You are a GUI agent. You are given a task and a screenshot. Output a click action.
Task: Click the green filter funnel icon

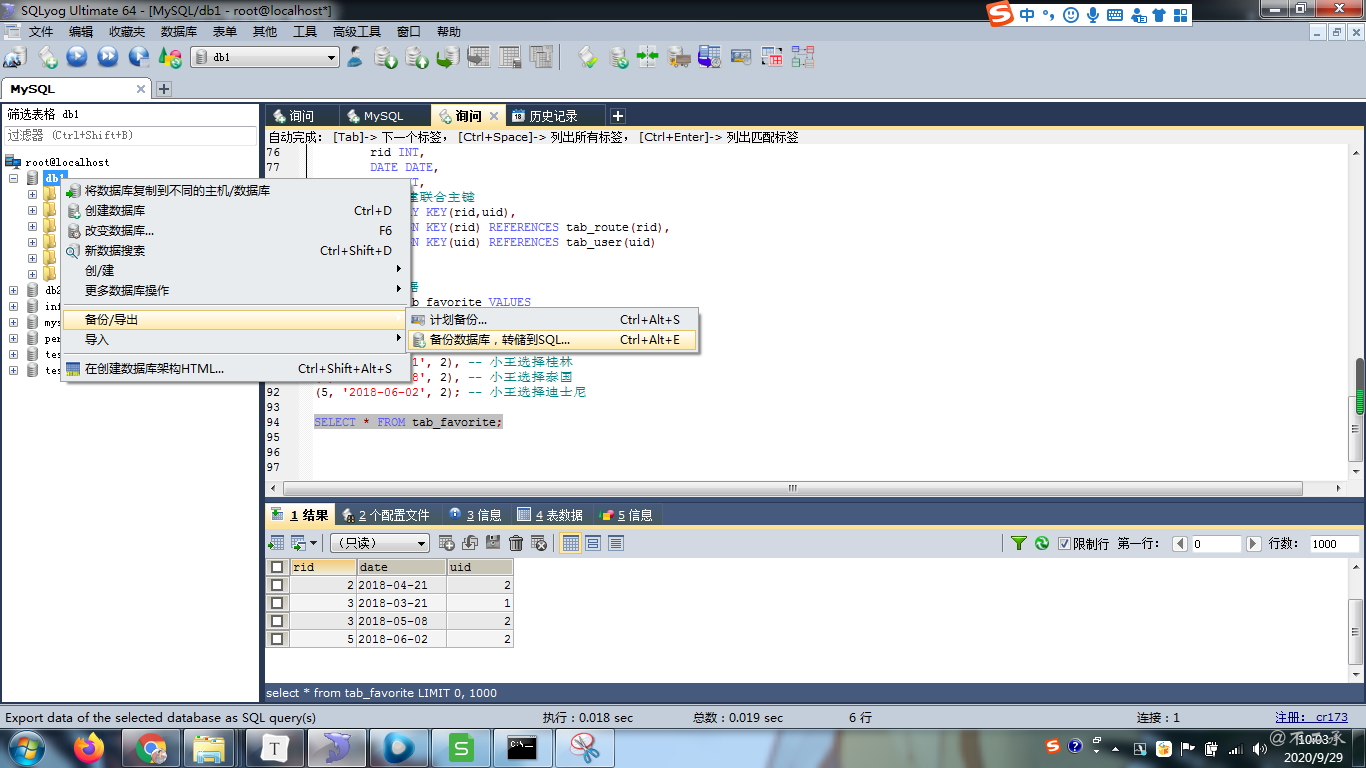[x=1019, y=543]
